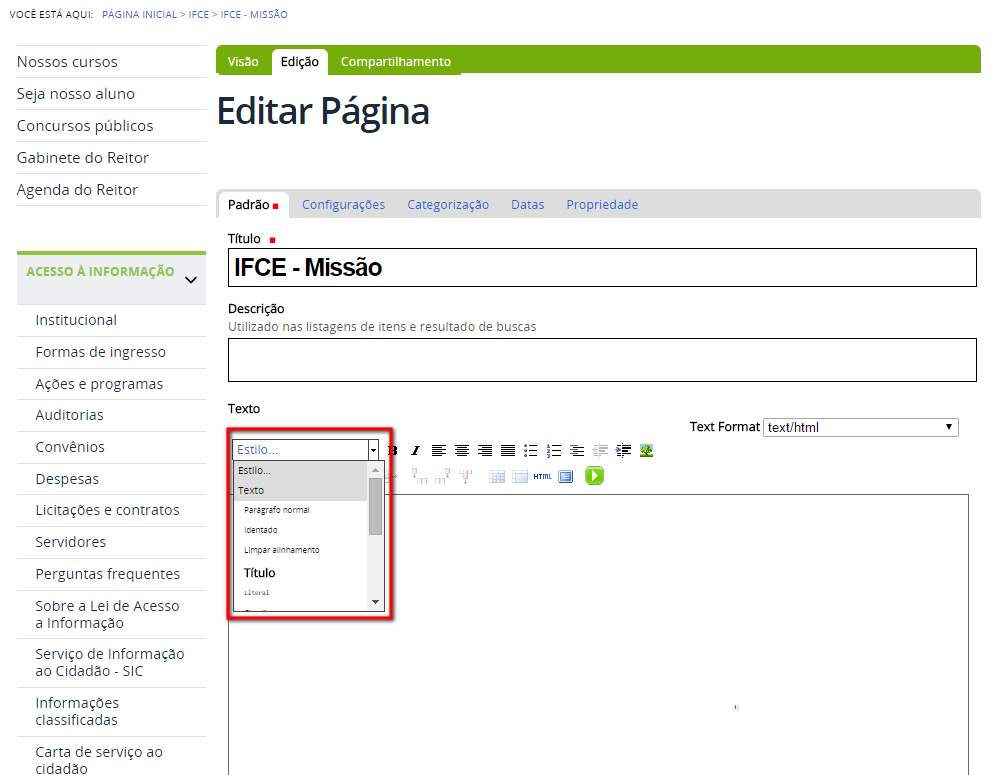Image resolution: width=996 pixels, height=775 pixels.
Task: Open Institucional sidebar item
Action: pos(76,320)
